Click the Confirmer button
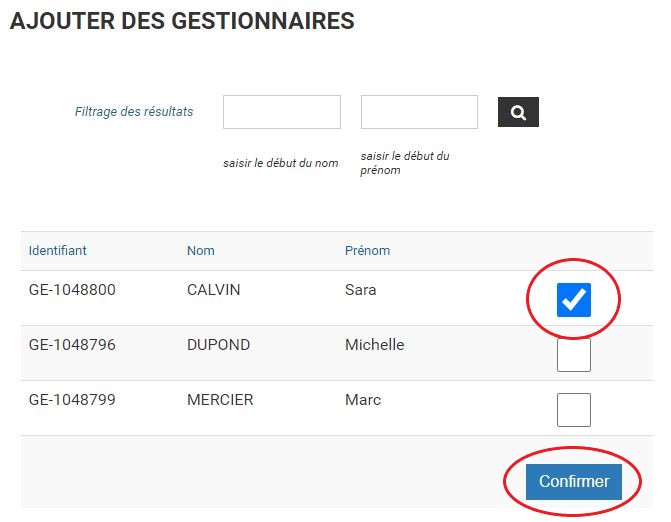 [573, 482]
